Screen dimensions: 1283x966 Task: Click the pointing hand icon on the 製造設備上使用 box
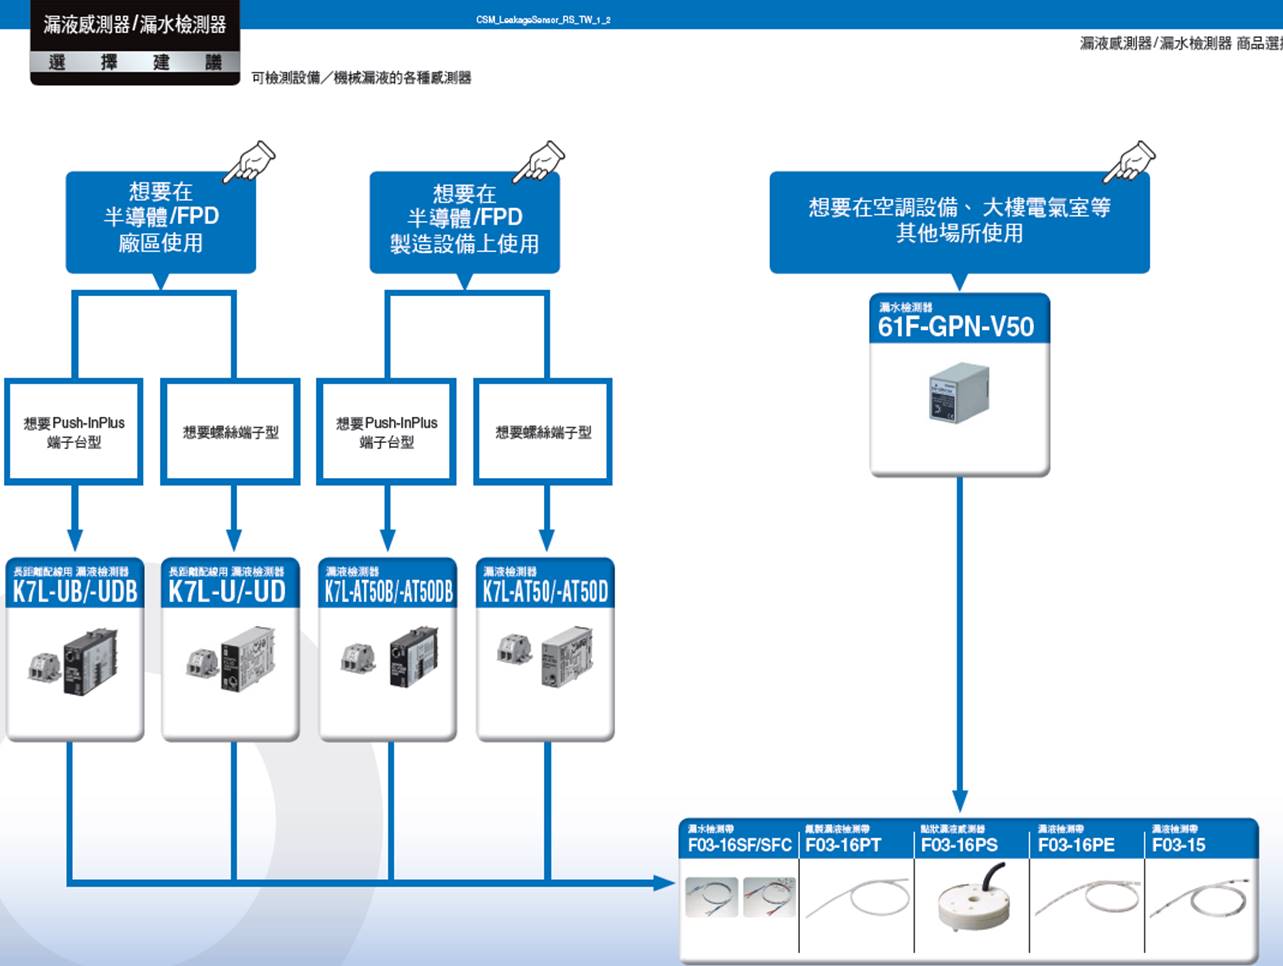click(539, 162)
